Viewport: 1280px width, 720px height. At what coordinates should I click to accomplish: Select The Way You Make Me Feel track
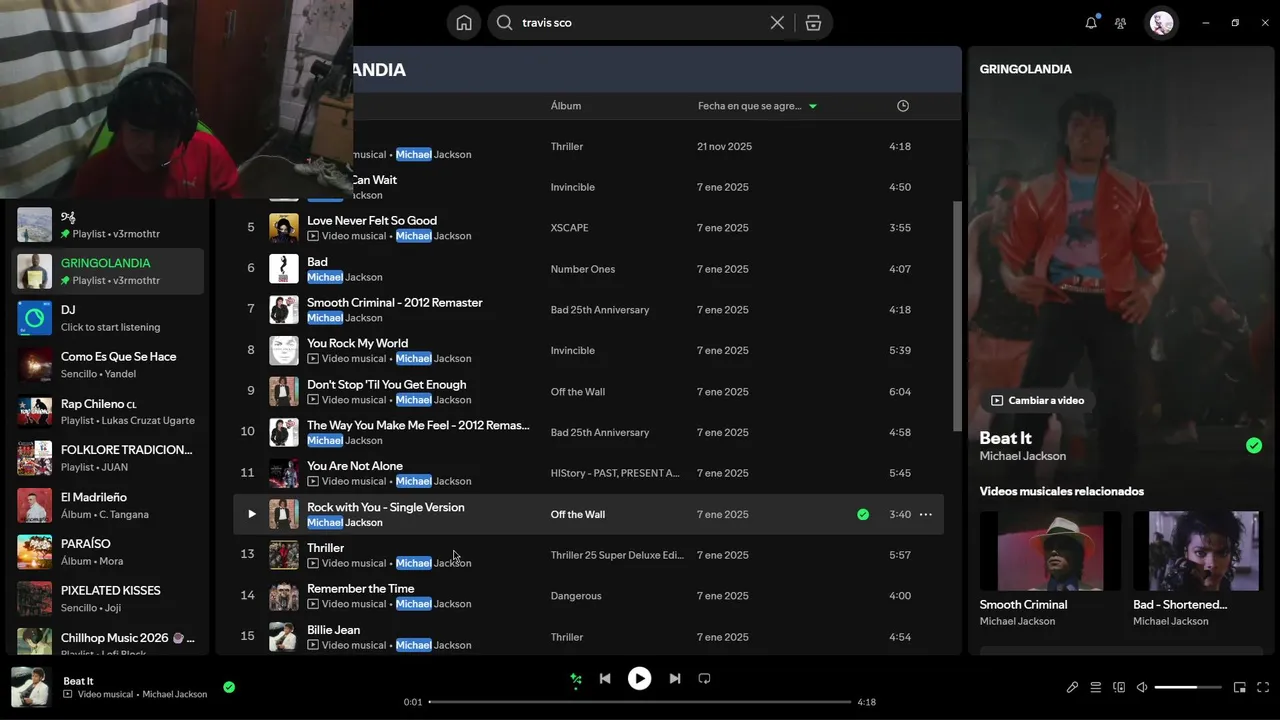point(588,432)
